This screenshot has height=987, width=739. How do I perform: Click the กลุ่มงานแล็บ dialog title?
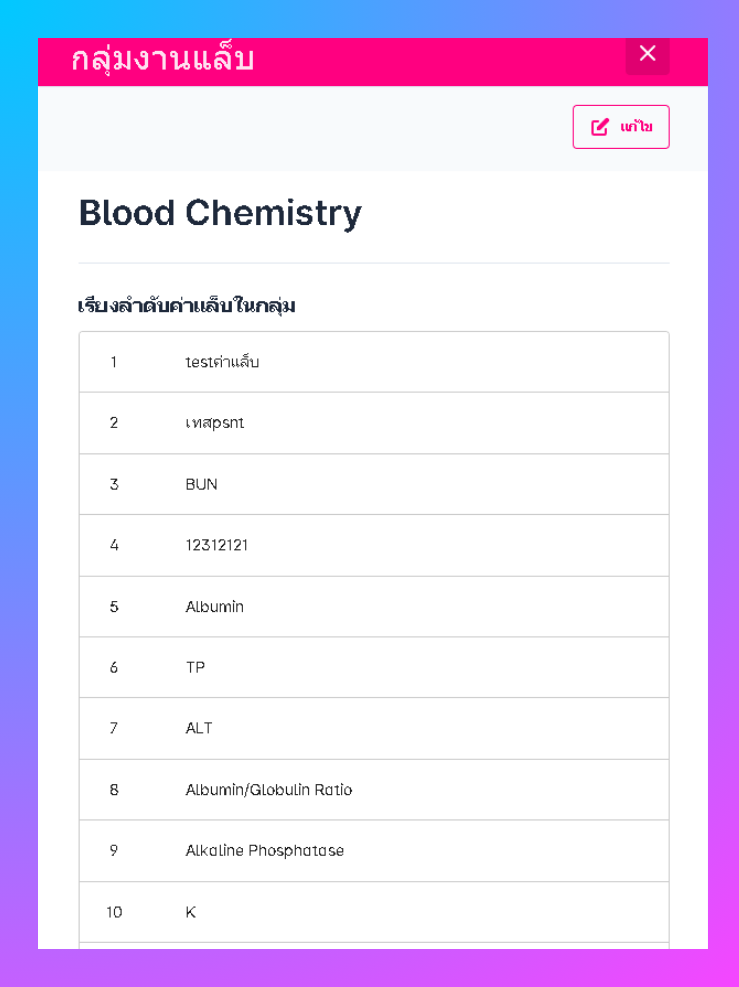coord(162,59)
